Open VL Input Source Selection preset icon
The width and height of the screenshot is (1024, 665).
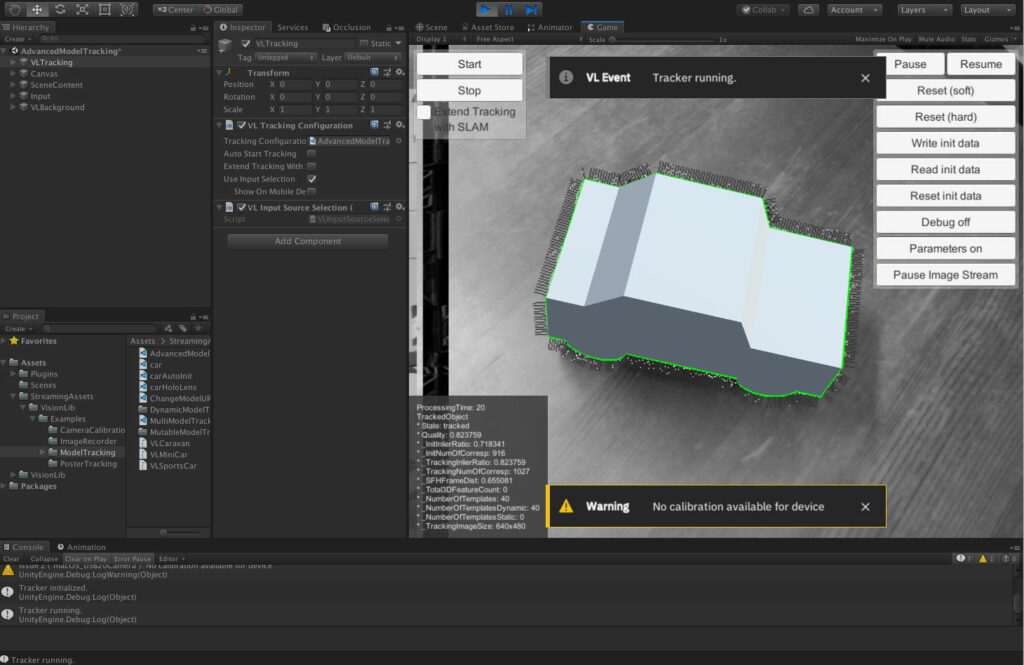tap(387, 207)
